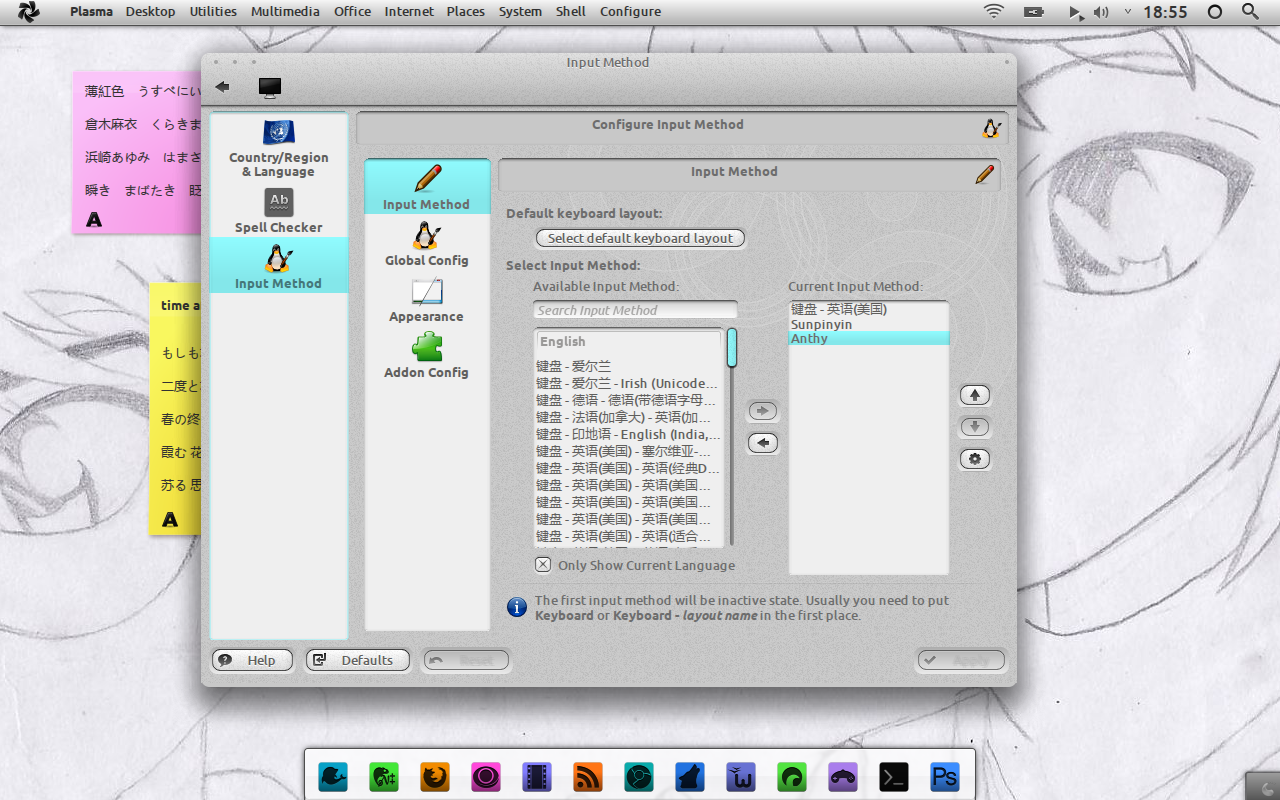Viewport: 1280px width, 800px height.
Task: Select the Irish (Unicode... keyboard row
Action: click(x=628, y=383)
